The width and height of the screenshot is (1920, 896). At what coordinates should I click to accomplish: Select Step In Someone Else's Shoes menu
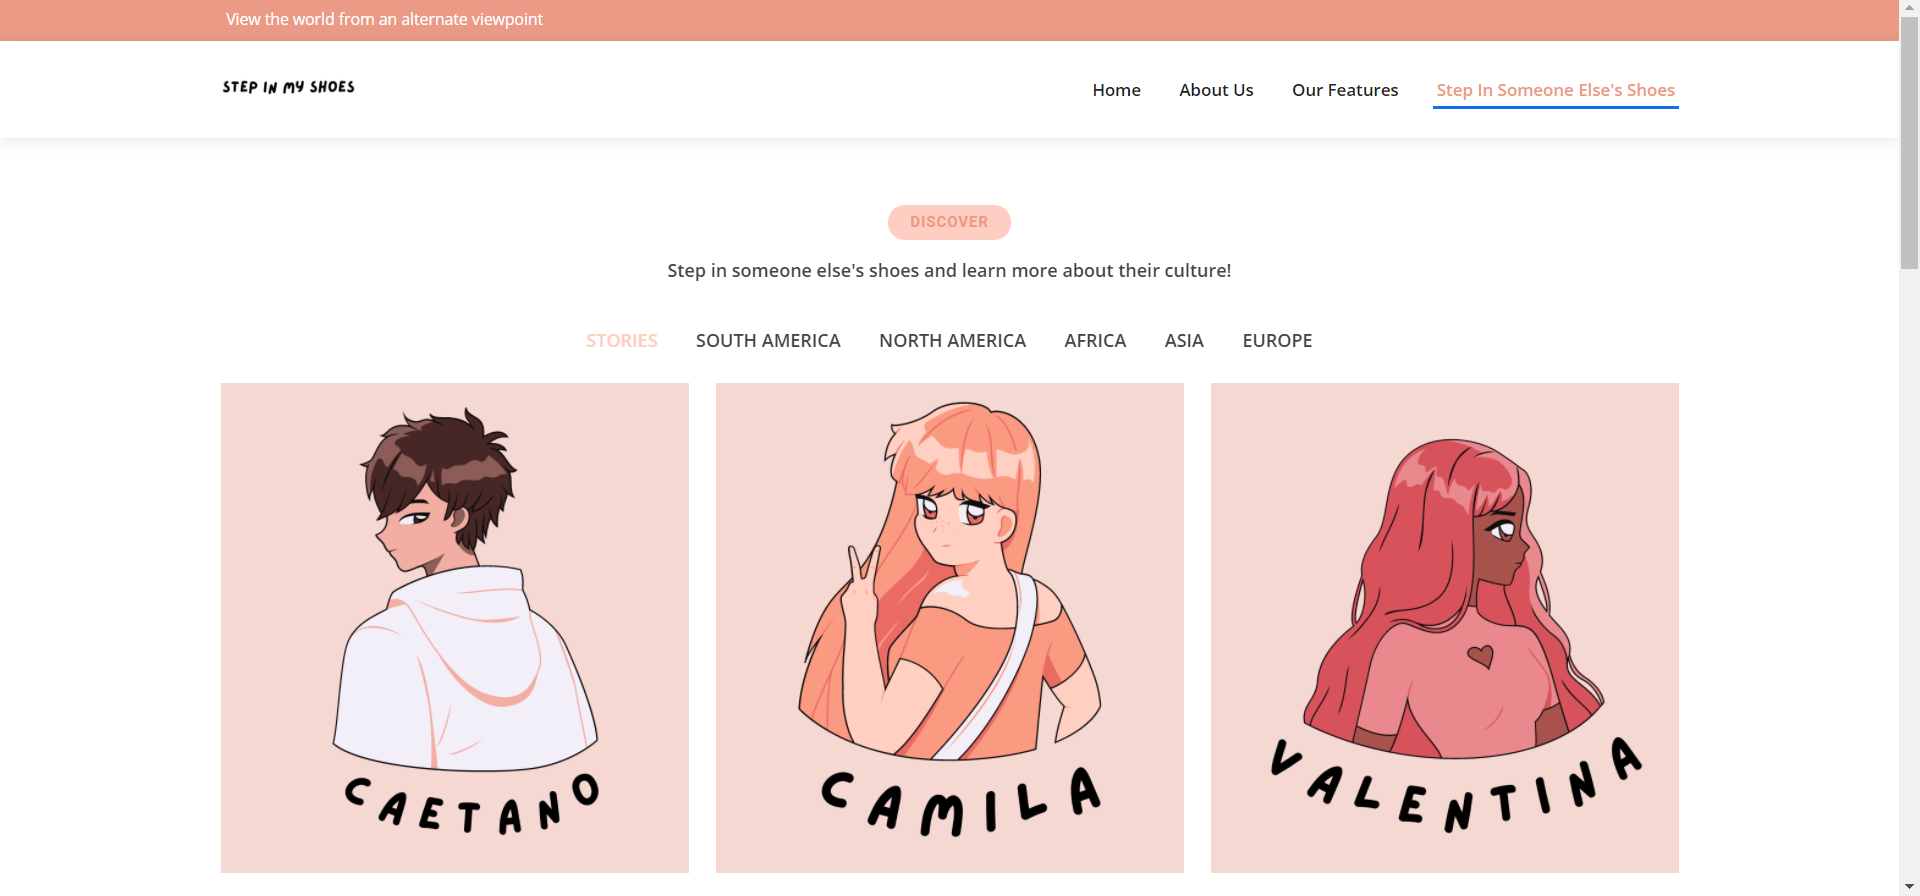[x=1555, y=90]
